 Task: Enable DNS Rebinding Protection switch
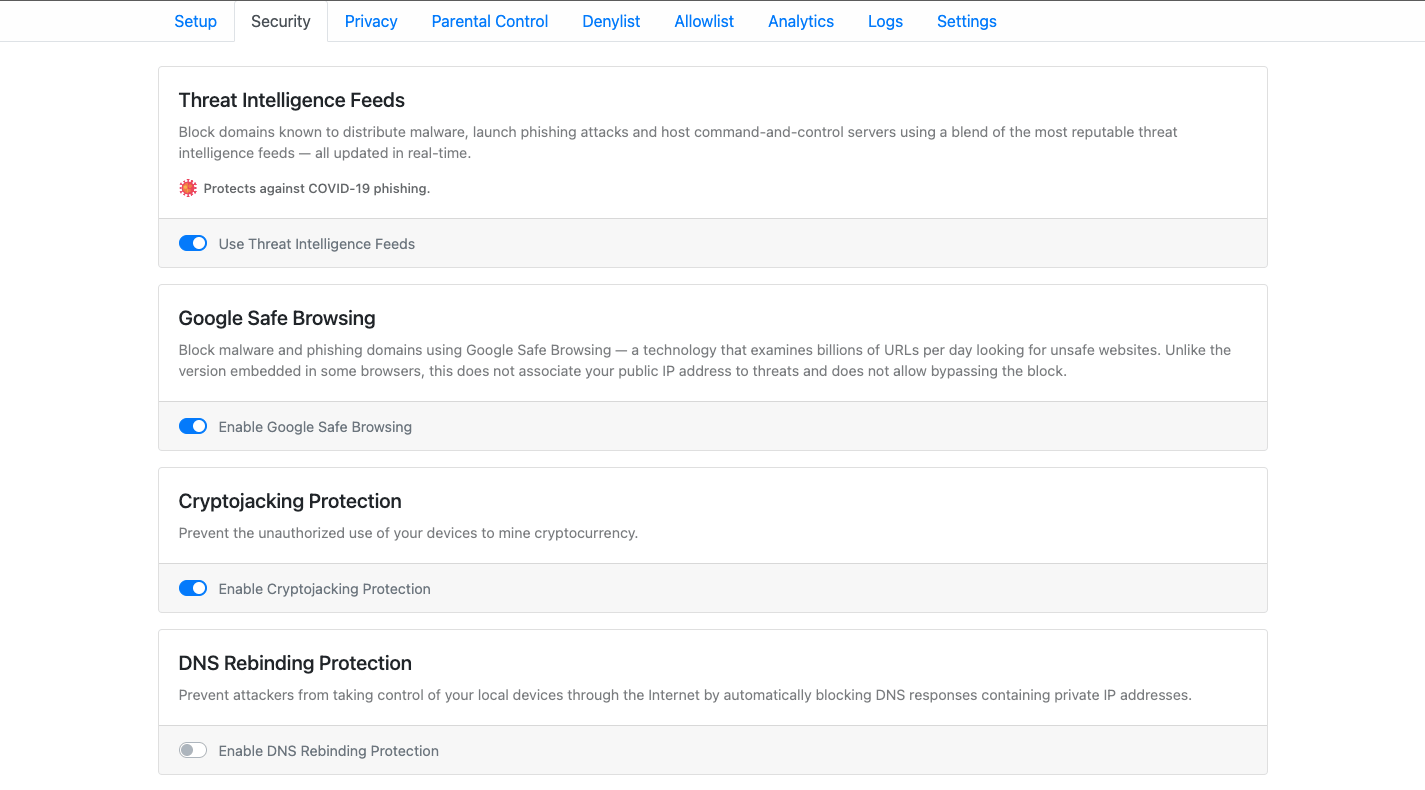(193, 750)
